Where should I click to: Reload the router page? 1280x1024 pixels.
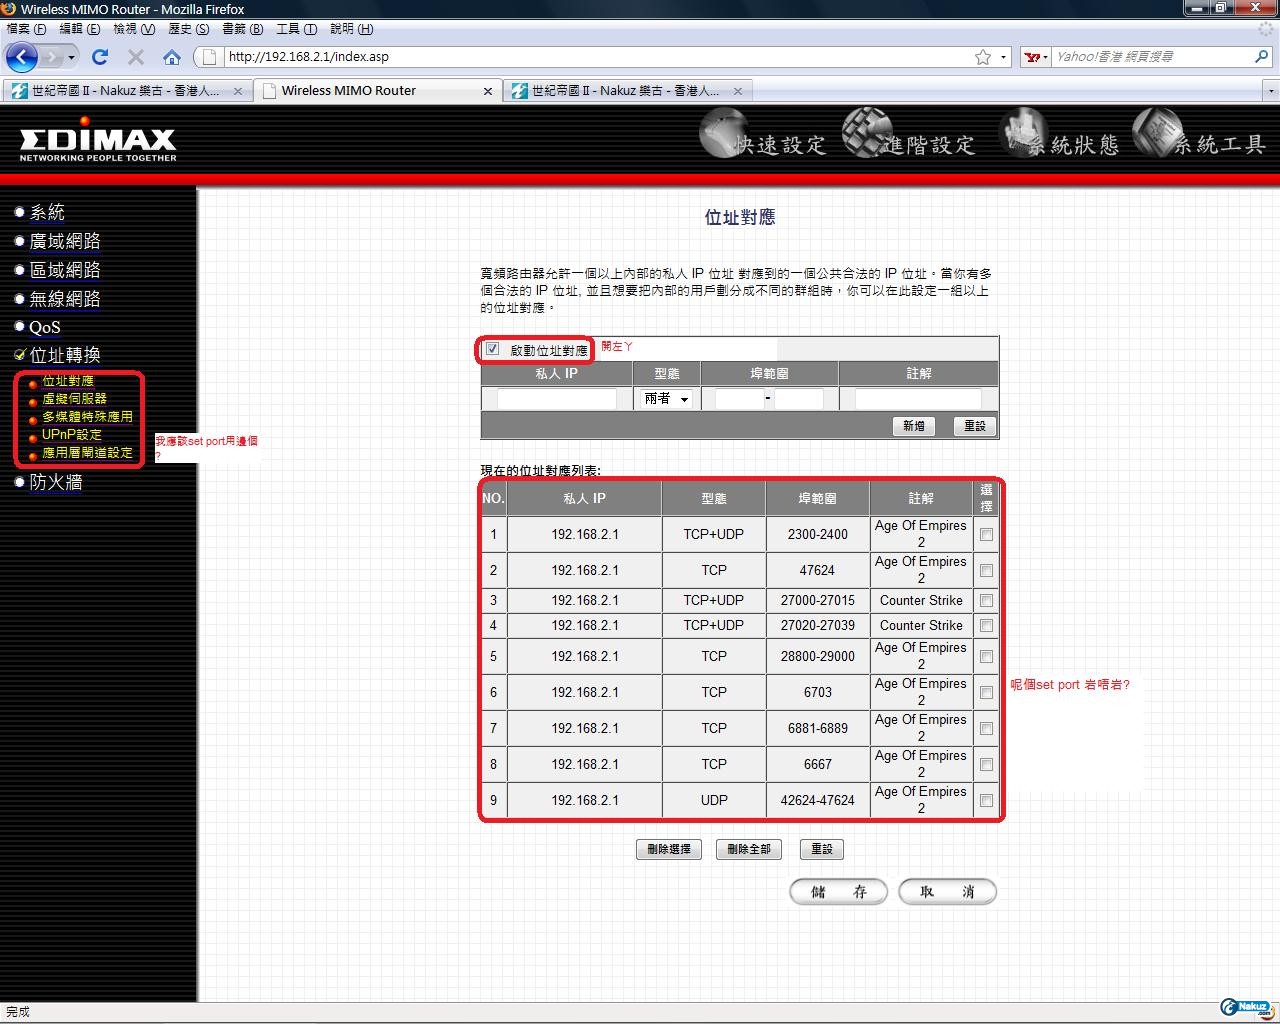[99, 57]
